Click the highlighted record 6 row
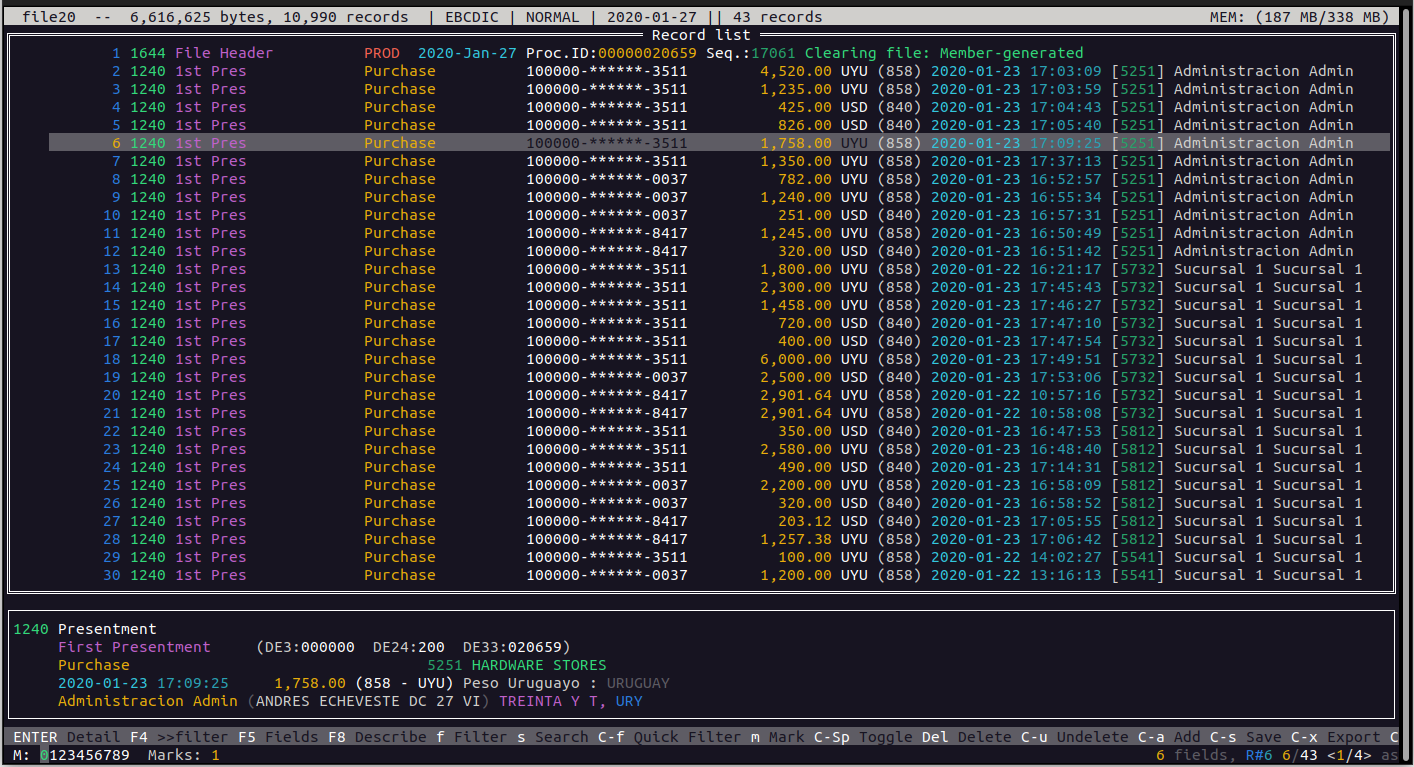Screen dimensions: 1414x767 point(700,143)
